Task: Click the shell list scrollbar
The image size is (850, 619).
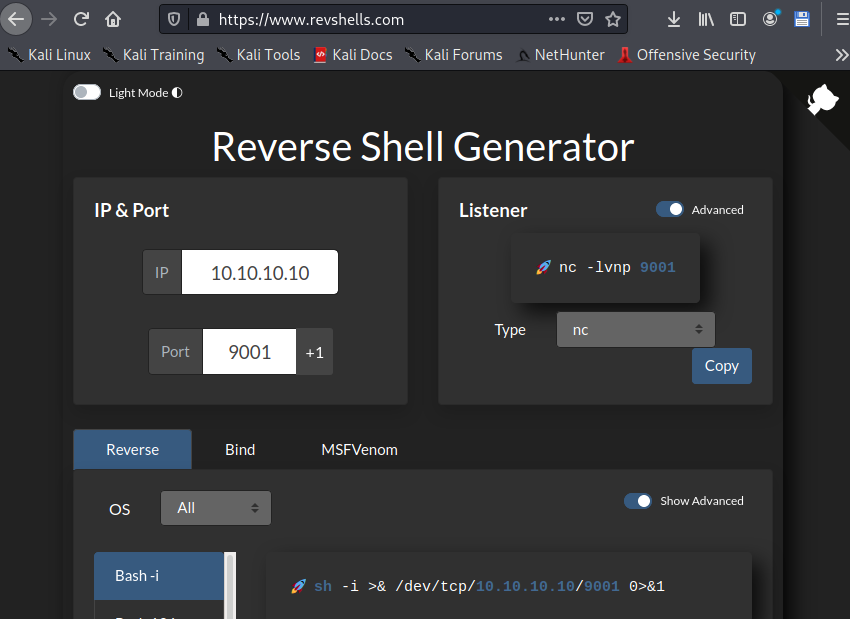Action: point(230,585)
